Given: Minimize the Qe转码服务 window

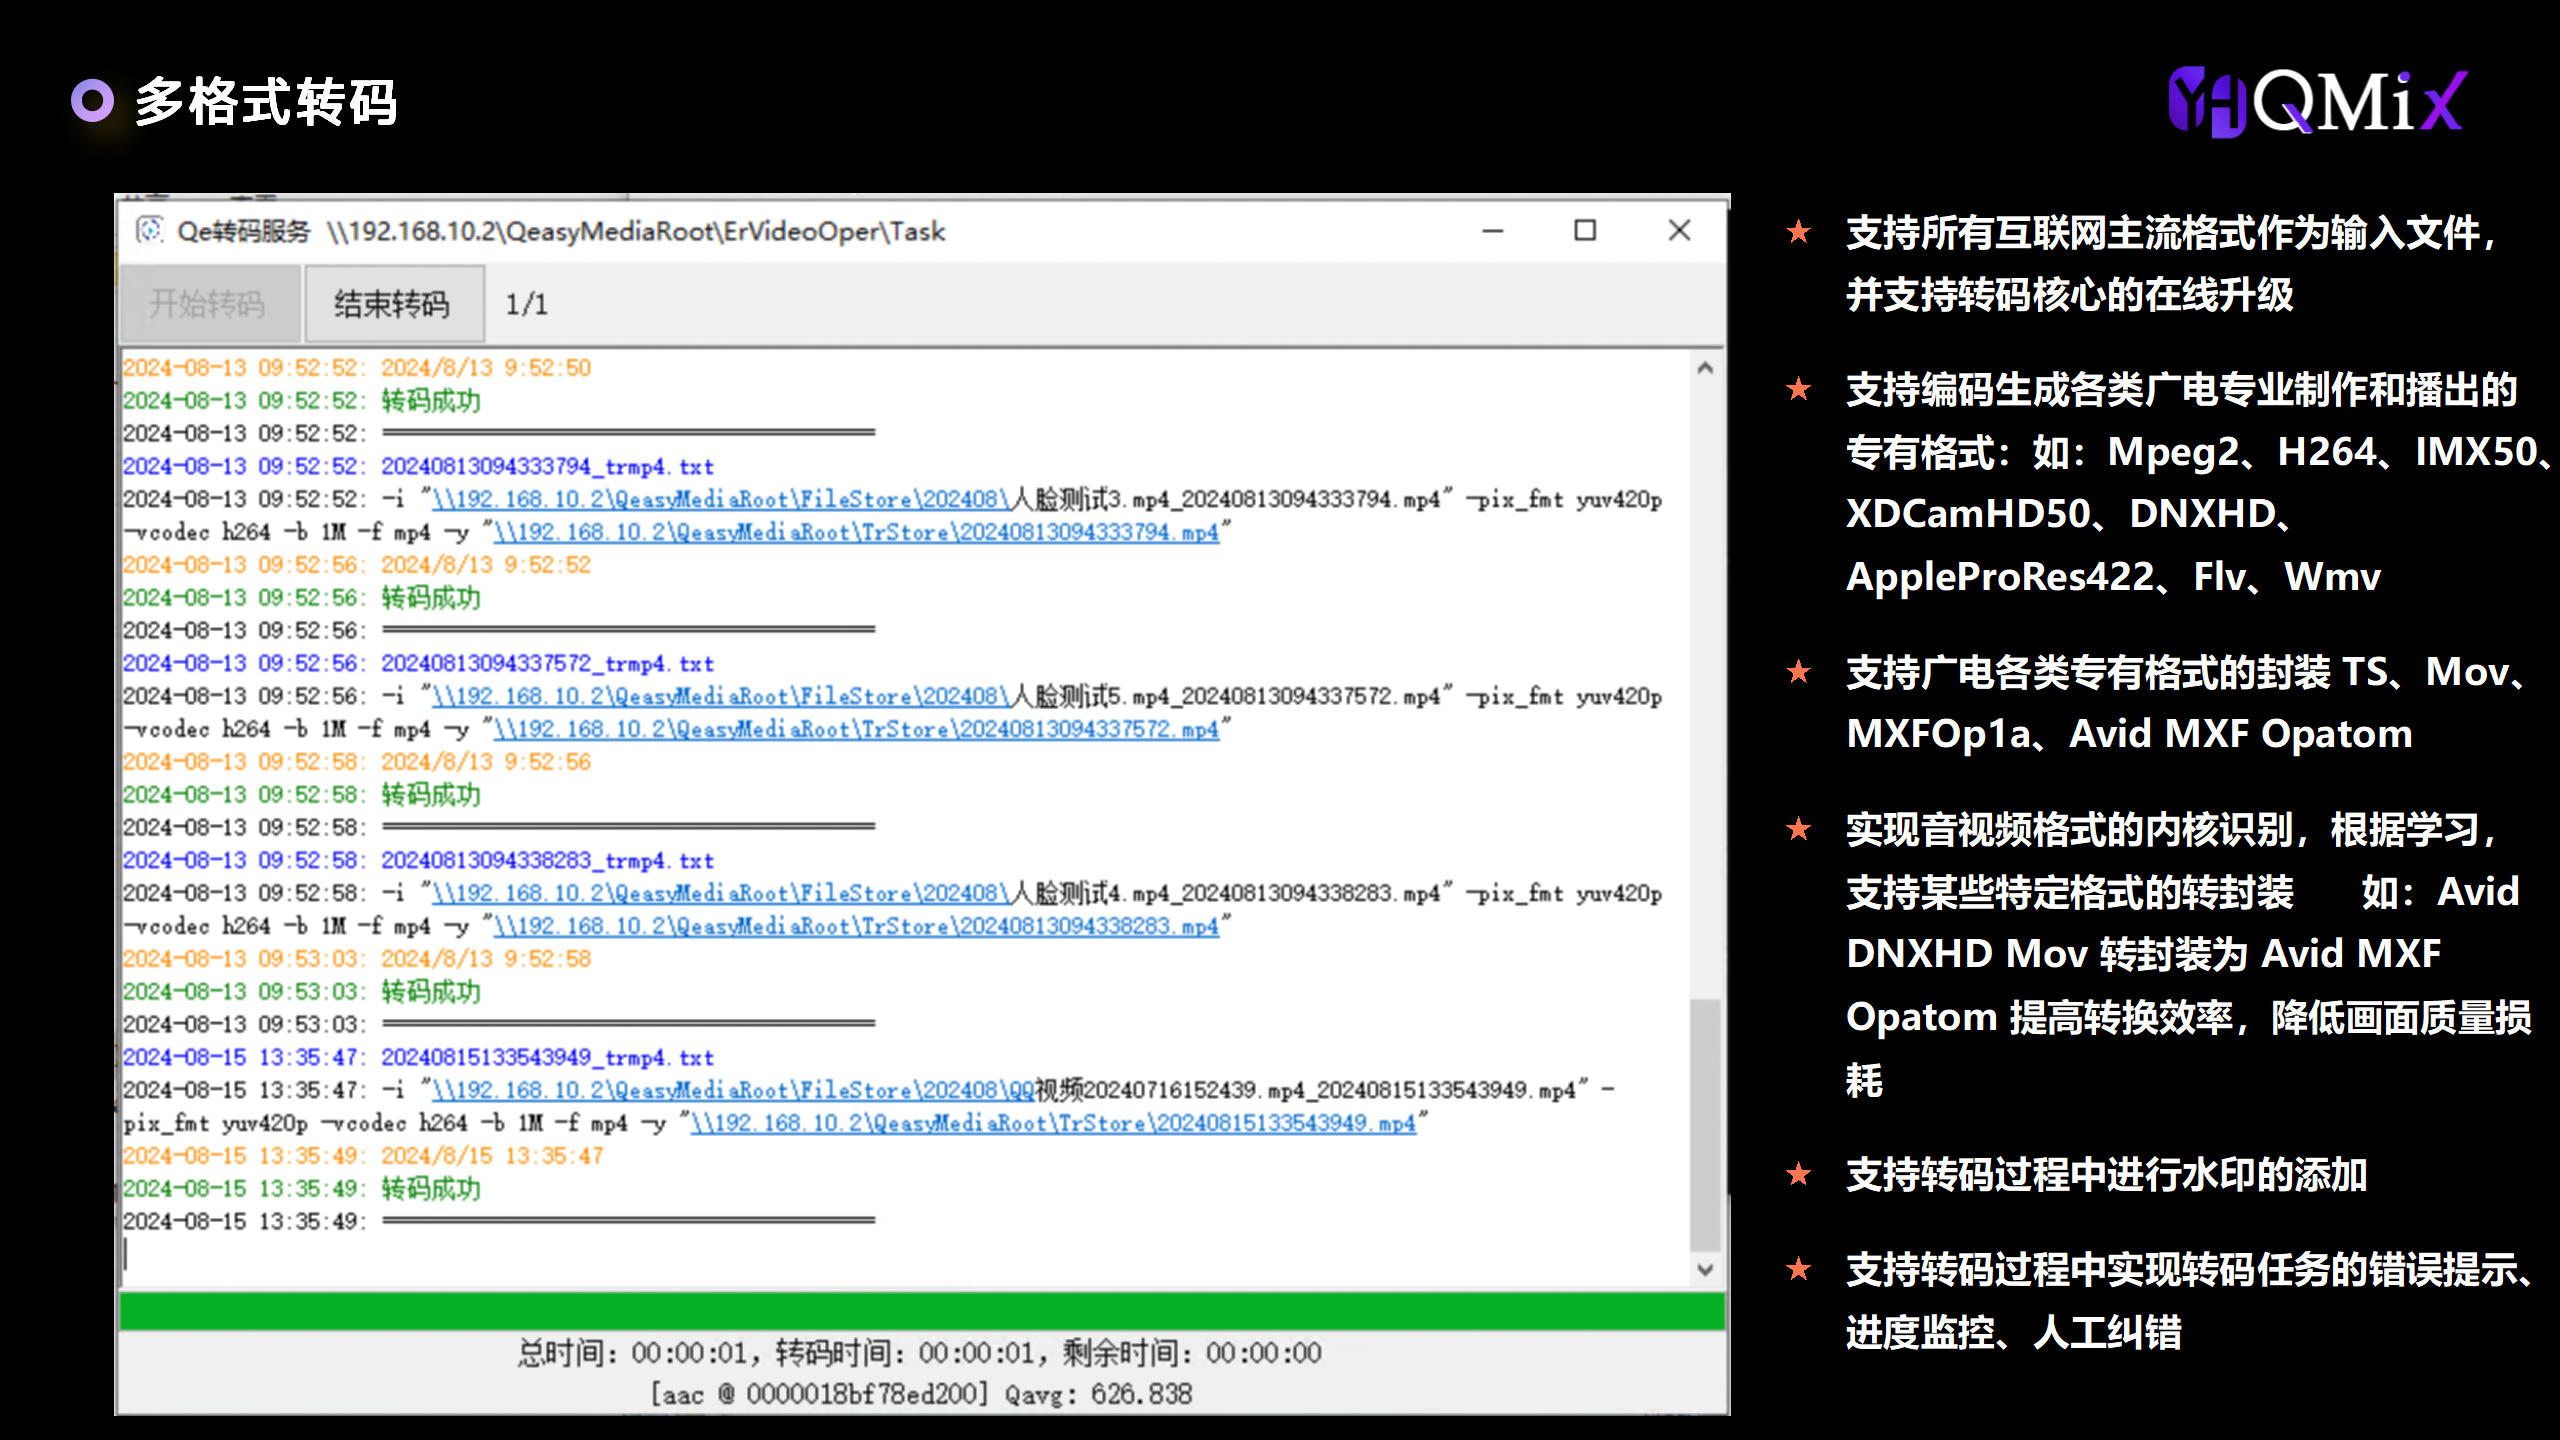Looking at the screenshot, I should click(1493, 231).
